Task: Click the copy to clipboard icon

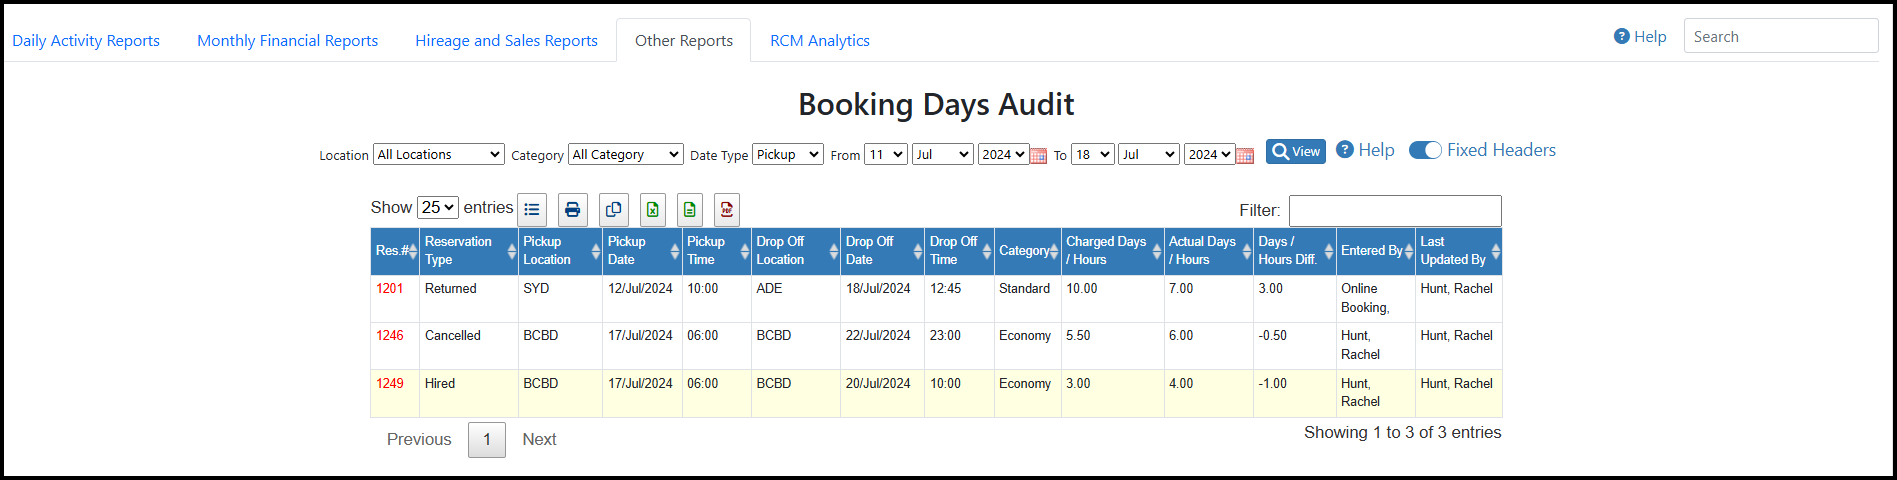Action: click(x=613, y=210)
